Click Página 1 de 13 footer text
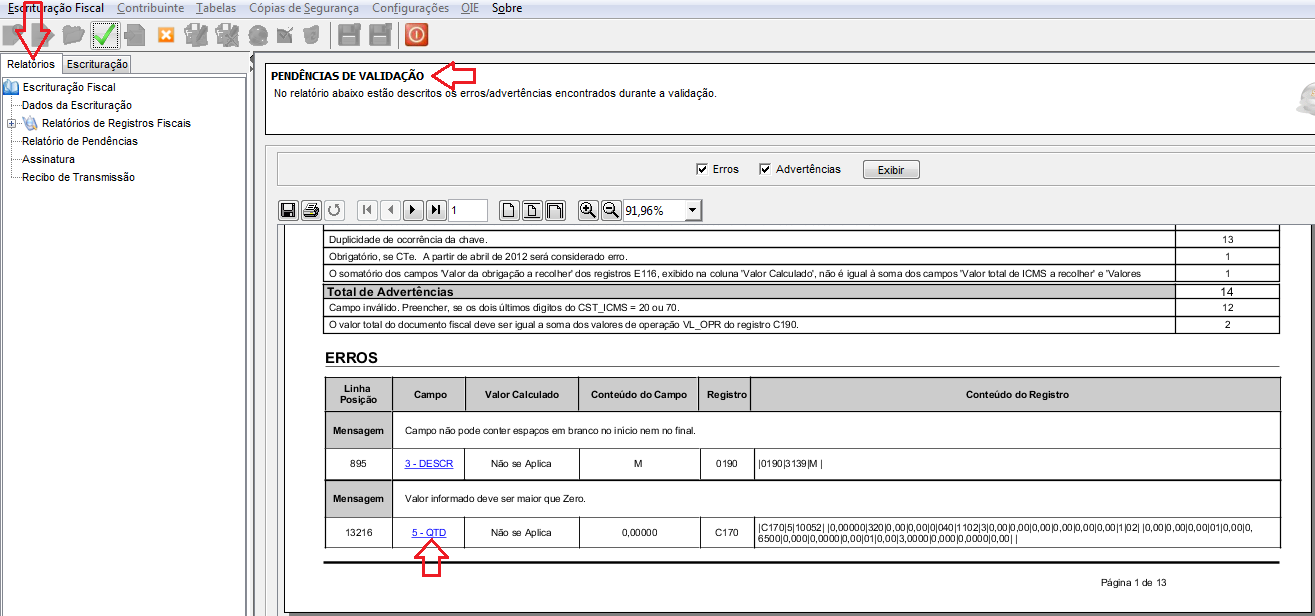This screenshot has height=616, width=1315. 1134,582
